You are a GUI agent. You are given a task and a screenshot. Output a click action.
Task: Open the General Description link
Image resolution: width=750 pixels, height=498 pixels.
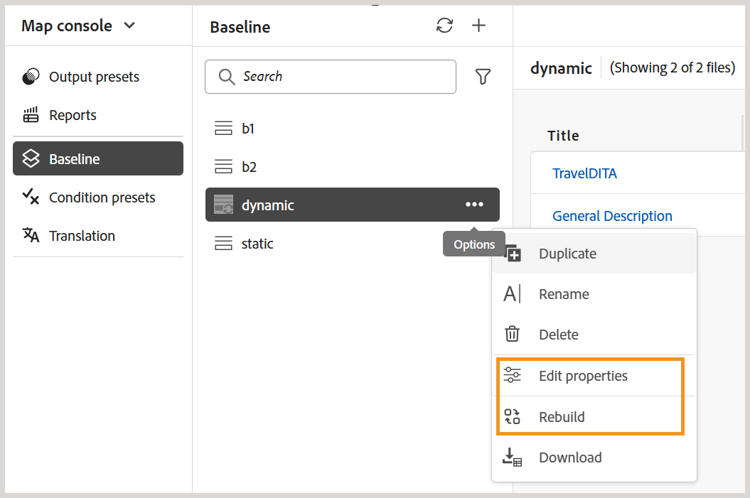click(612, 216)
